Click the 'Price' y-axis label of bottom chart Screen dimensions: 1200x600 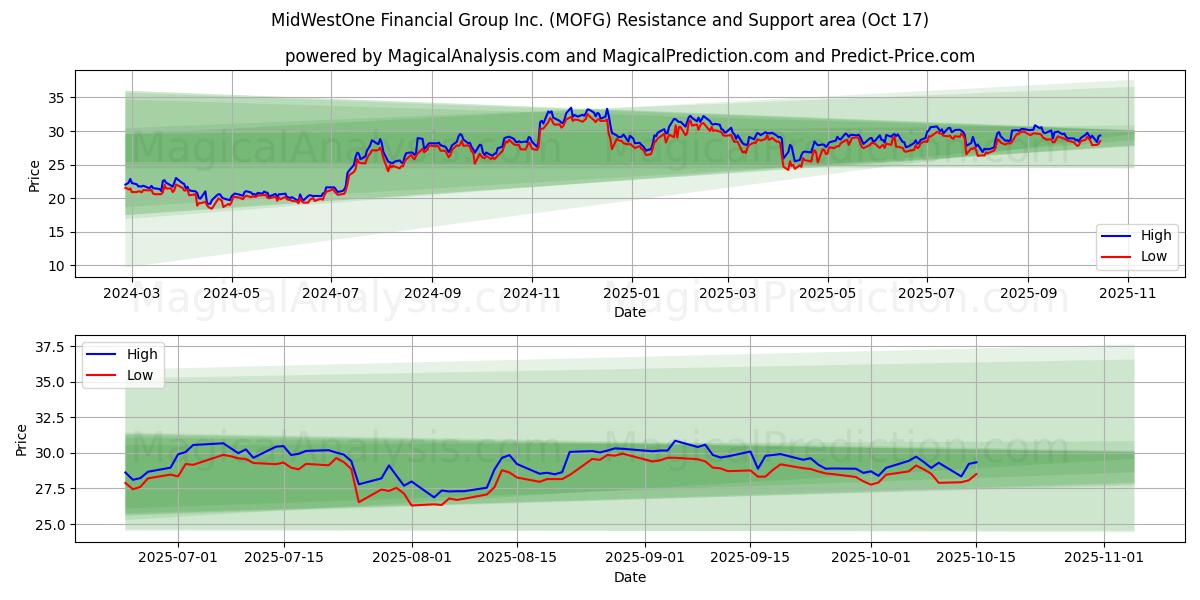(22, 440)
